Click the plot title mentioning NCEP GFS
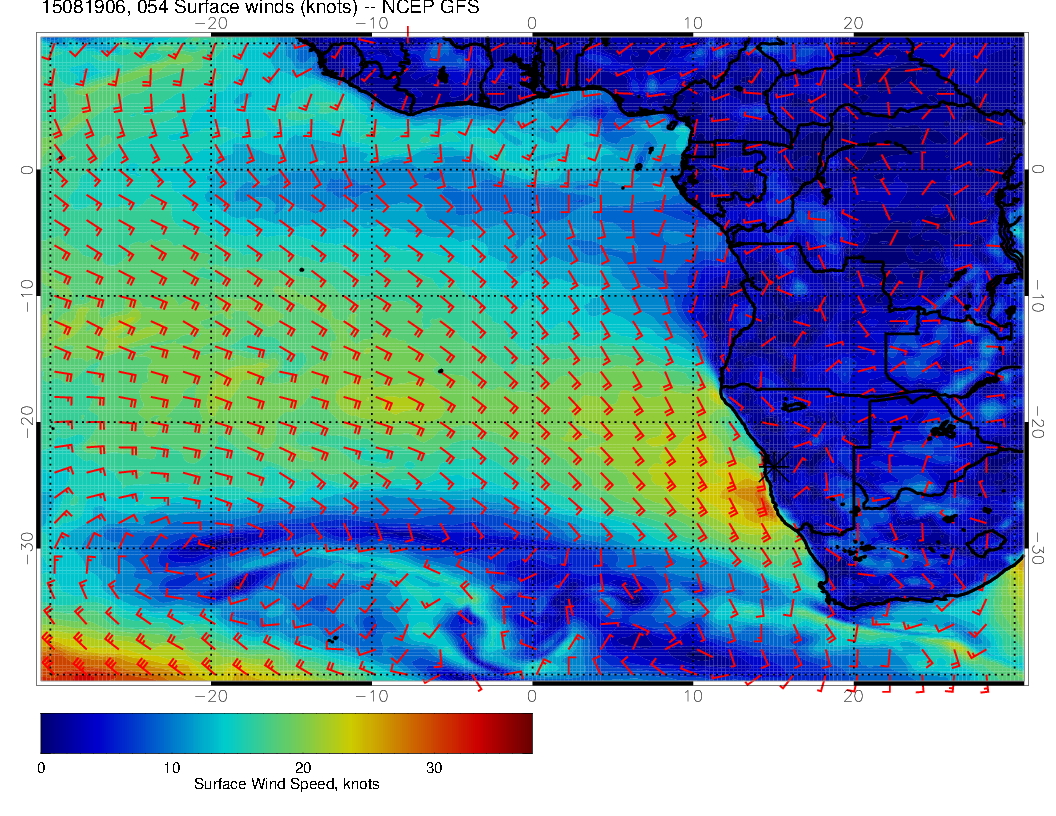The width and height of the screenshot is (1056, 816). (x=260, y=8)
